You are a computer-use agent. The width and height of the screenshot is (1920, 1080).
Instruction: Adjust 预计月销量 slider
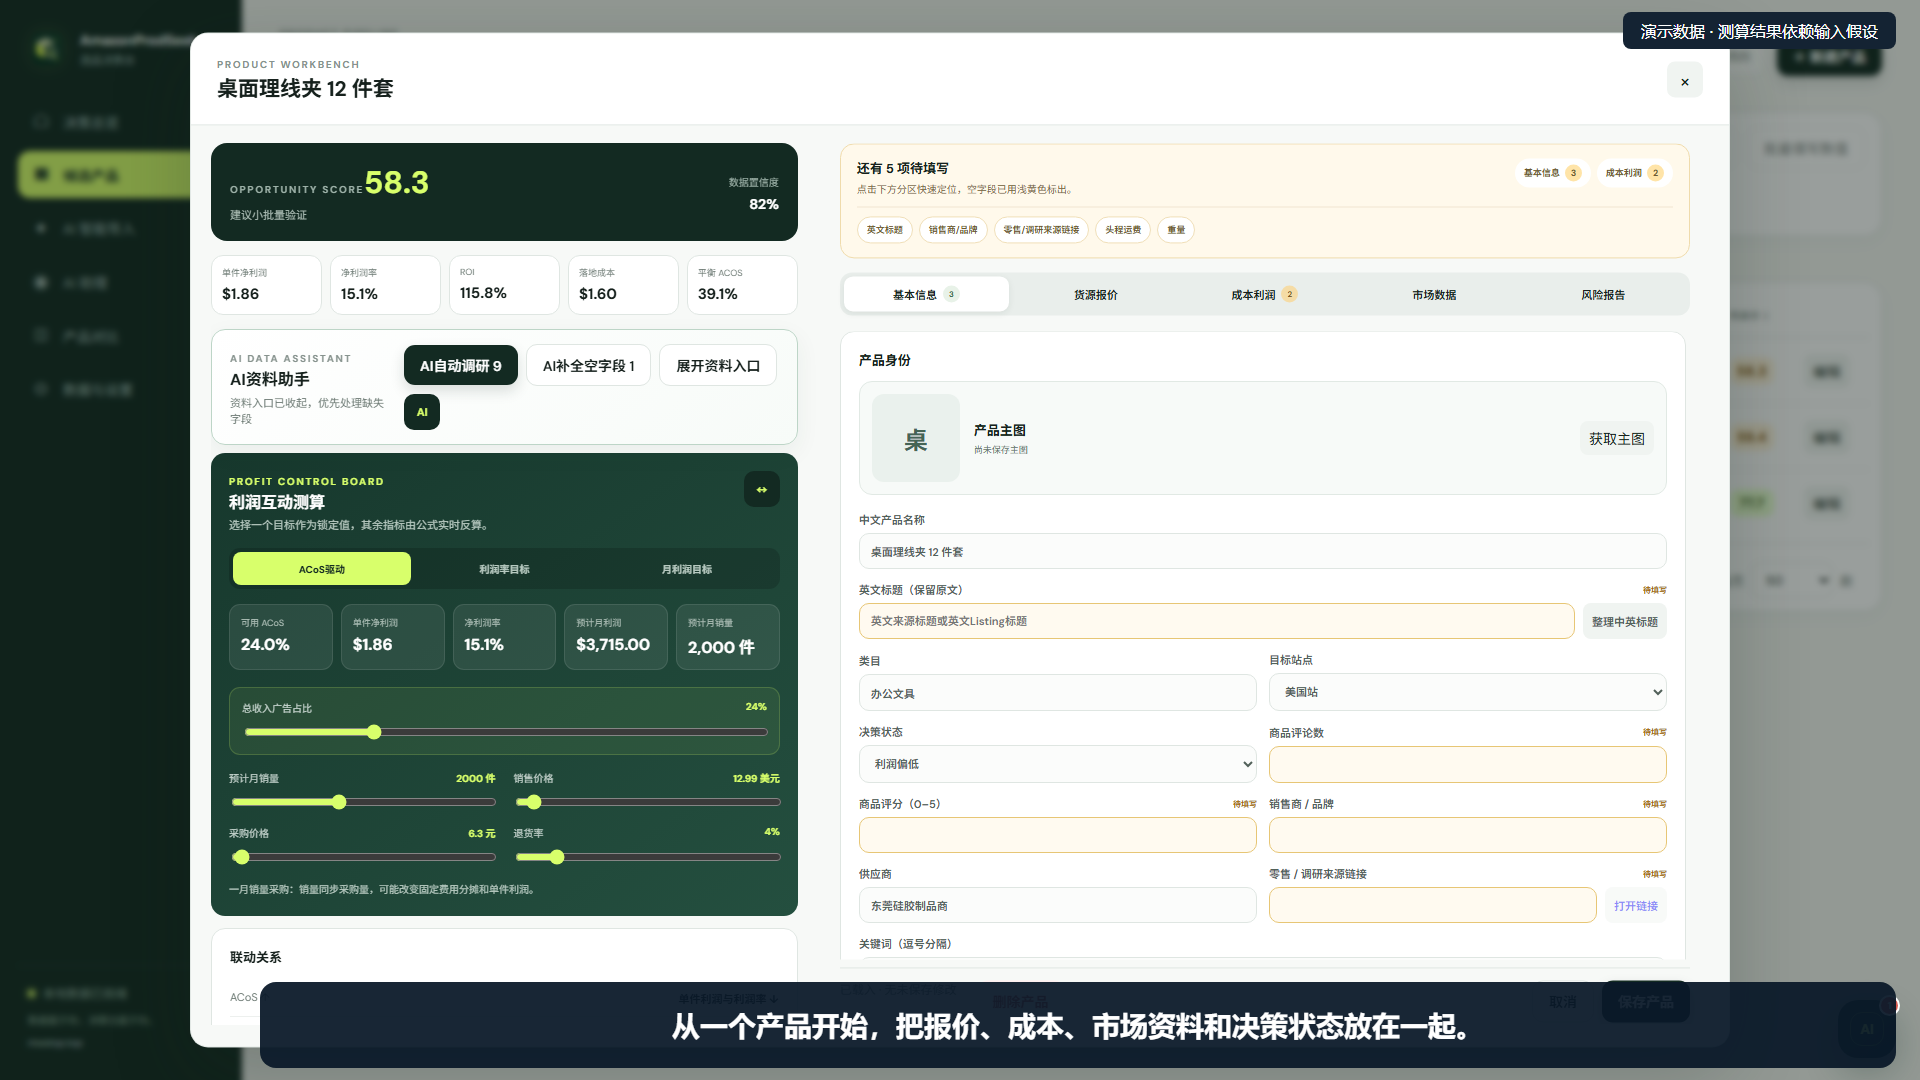coord(363,802)
